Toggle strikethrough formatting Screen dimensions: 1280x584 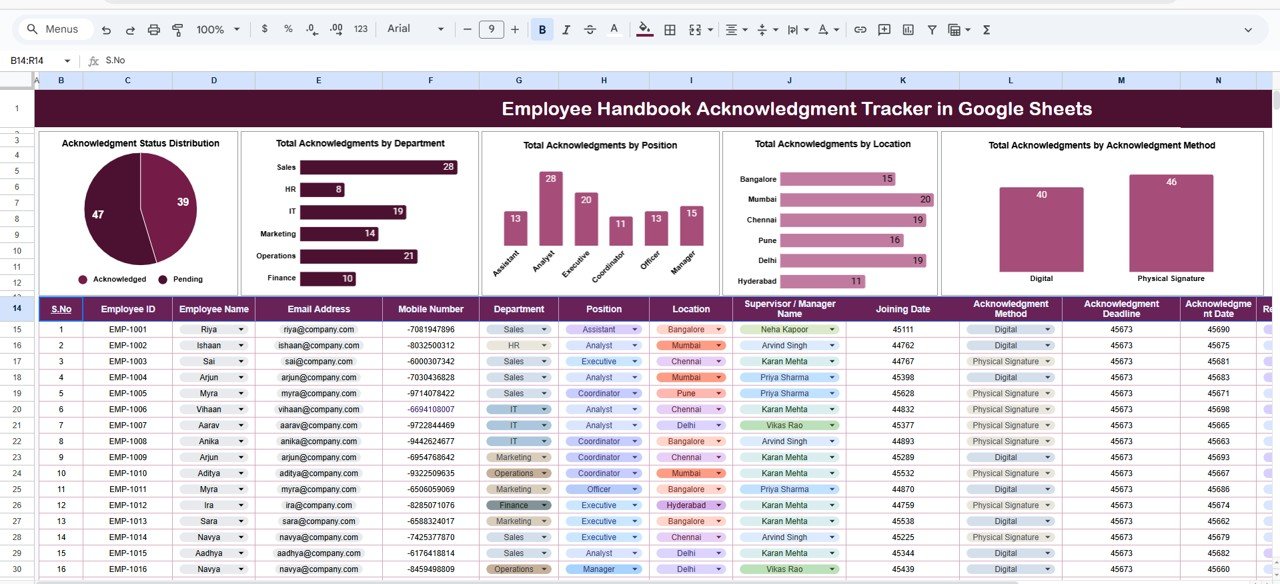(x=590, y=30)
